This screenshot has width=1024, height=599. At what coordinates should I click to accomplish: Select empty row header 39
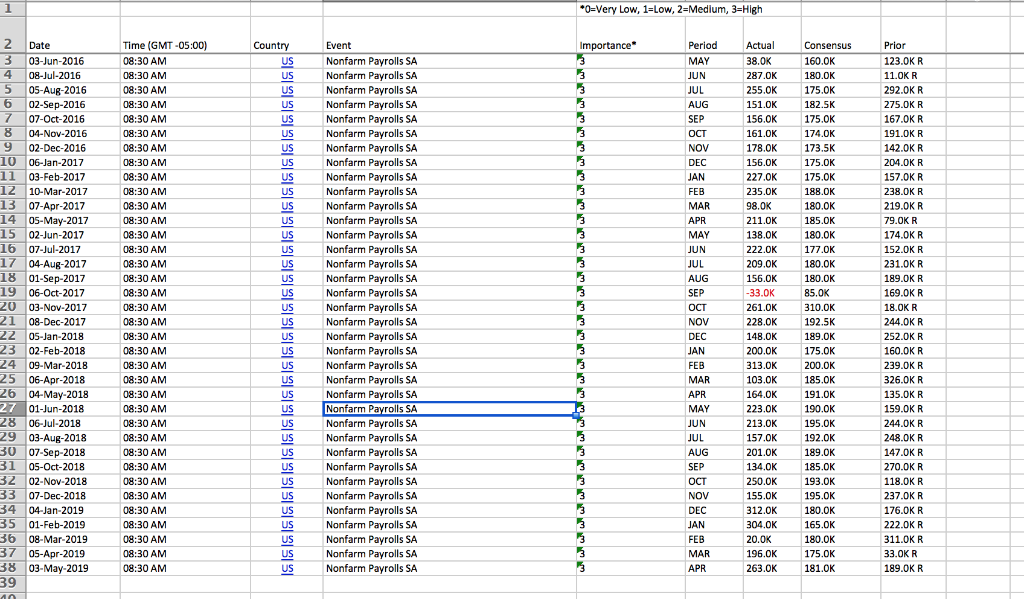click(12, 583)
